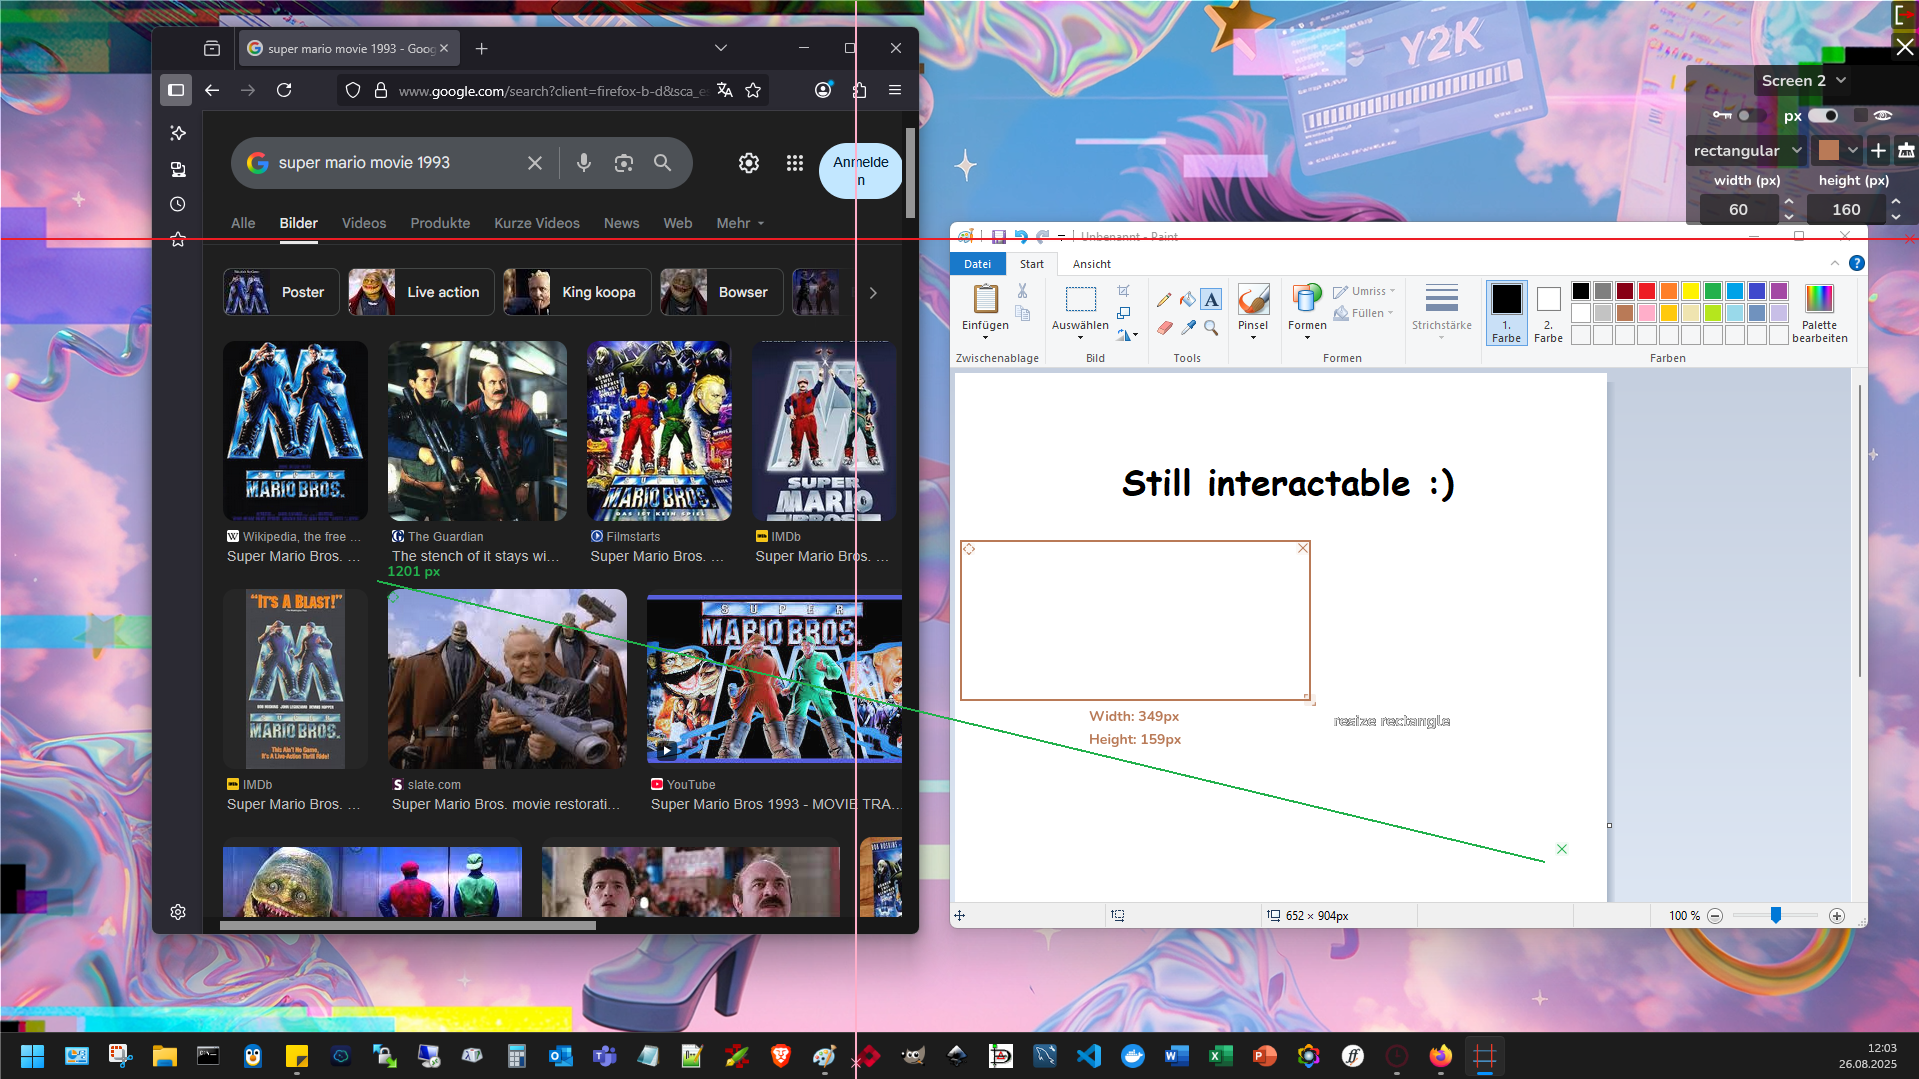Clear the Google search box text
The width and height of the screenshot is (1919, 1079).
(535, 163)
